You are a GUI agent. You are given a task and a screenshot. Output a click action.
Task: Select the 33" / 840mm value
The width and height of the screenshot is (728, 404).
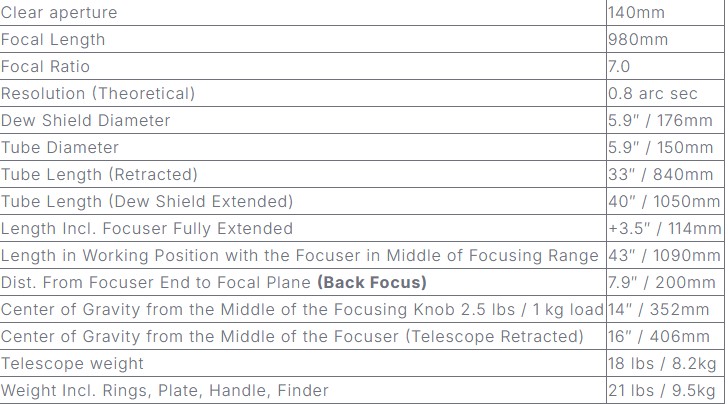point(659,175)
